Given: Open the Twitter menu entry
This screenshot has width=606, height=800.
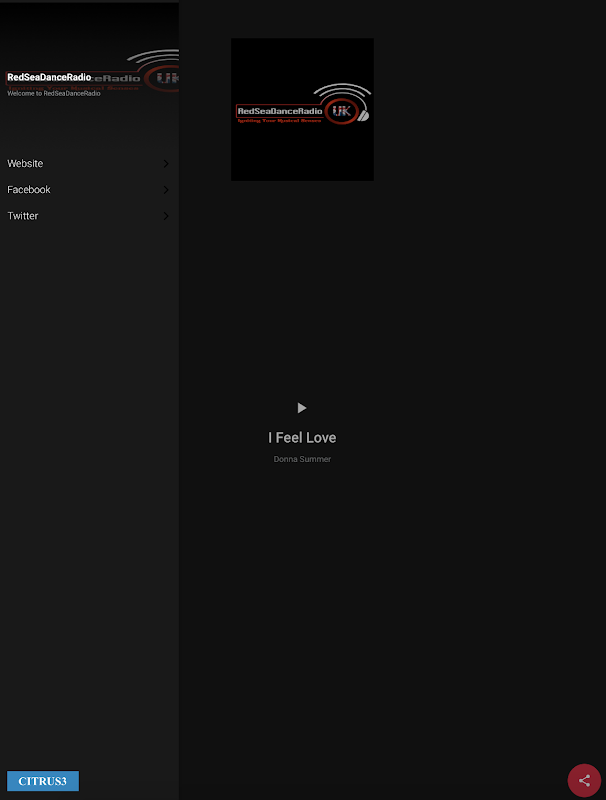Looking at the screenshot, I should click(89, 216).
